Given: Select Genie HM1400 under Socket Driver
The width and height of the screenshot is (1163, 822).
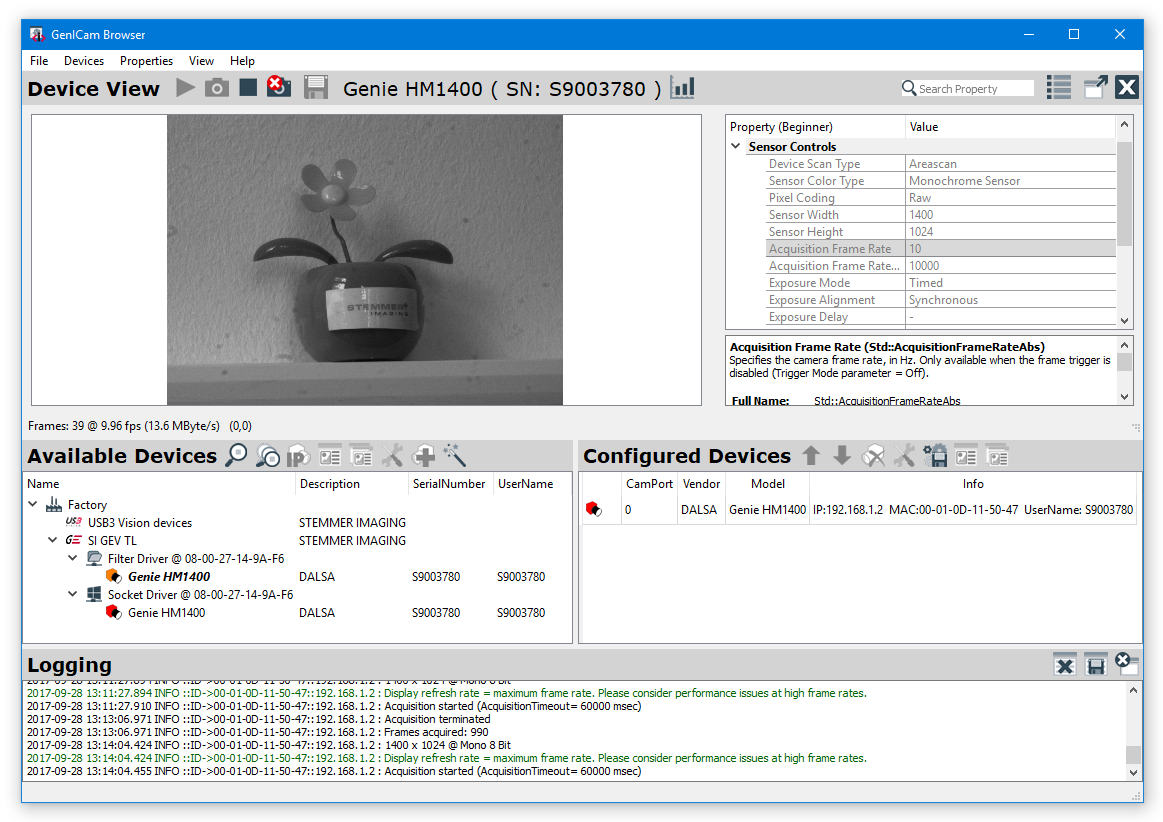Looking at the screenshot, I should coord(166,613).
